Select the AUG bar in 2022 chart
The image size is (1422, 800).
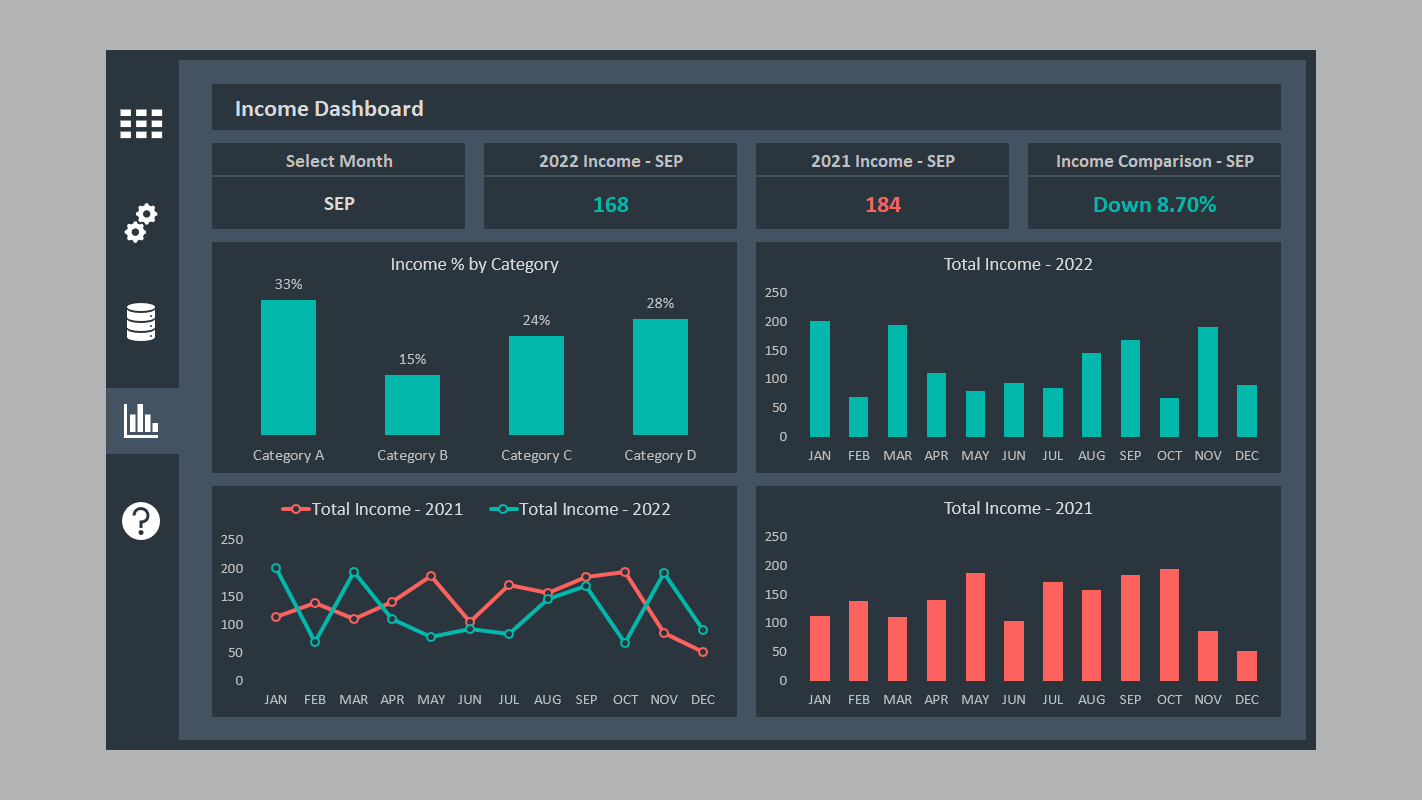tap(1092, 395)
